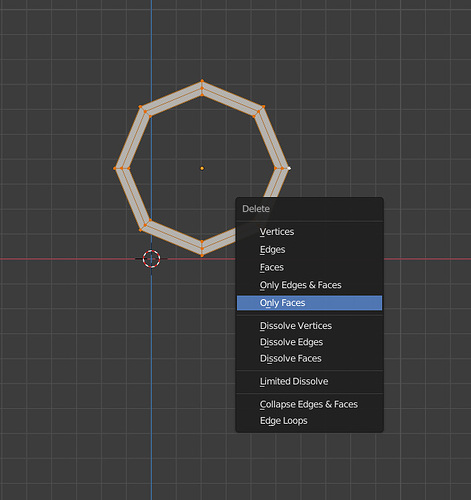Image resolution: width=471 pixels, height=500 pixels.
Task: Select the leftmost outer vertex of the octagon
Action: coord(115,168)
